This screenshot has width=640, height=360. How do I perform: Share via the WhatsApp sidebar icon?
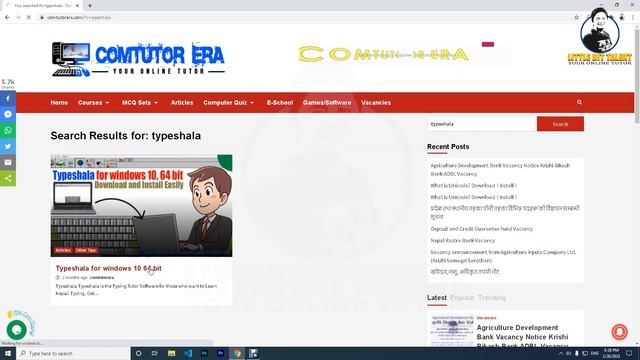coord(8,130)
